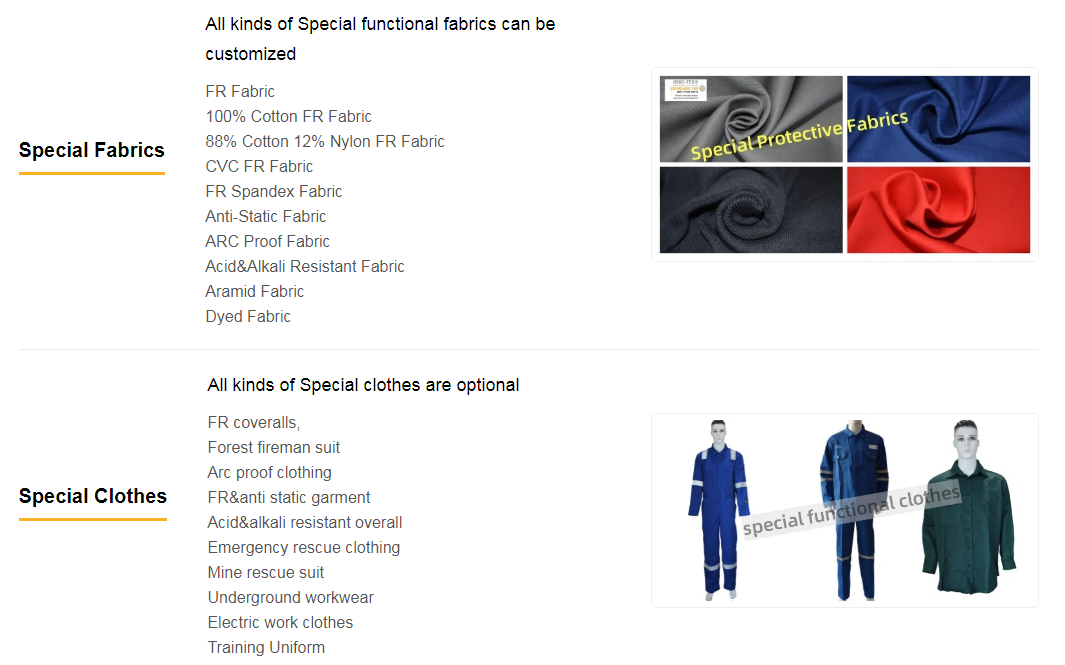Open 88% Cotton 12% Nylon FR Fabric
Image resolution: width=1065 pixels, height=665 pixels.
point(325,142)
